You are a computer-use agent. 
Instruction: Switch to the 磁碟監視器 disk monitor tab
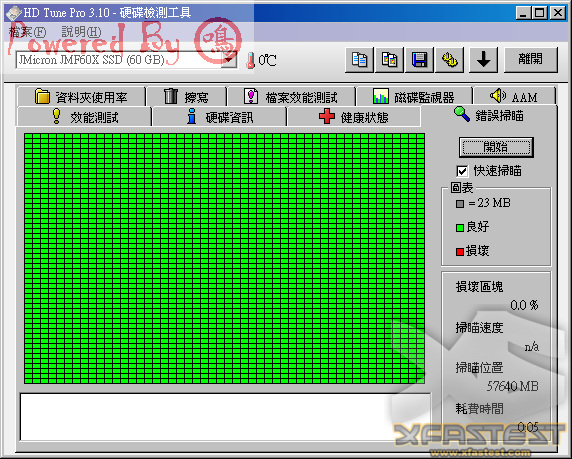tap(414, 97)
